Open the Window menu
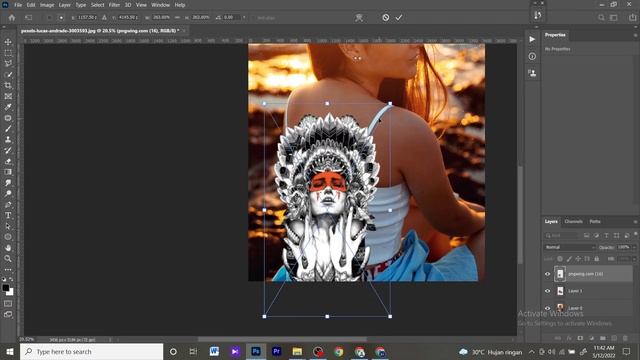The image size is (640, 360). pos(160,5)
